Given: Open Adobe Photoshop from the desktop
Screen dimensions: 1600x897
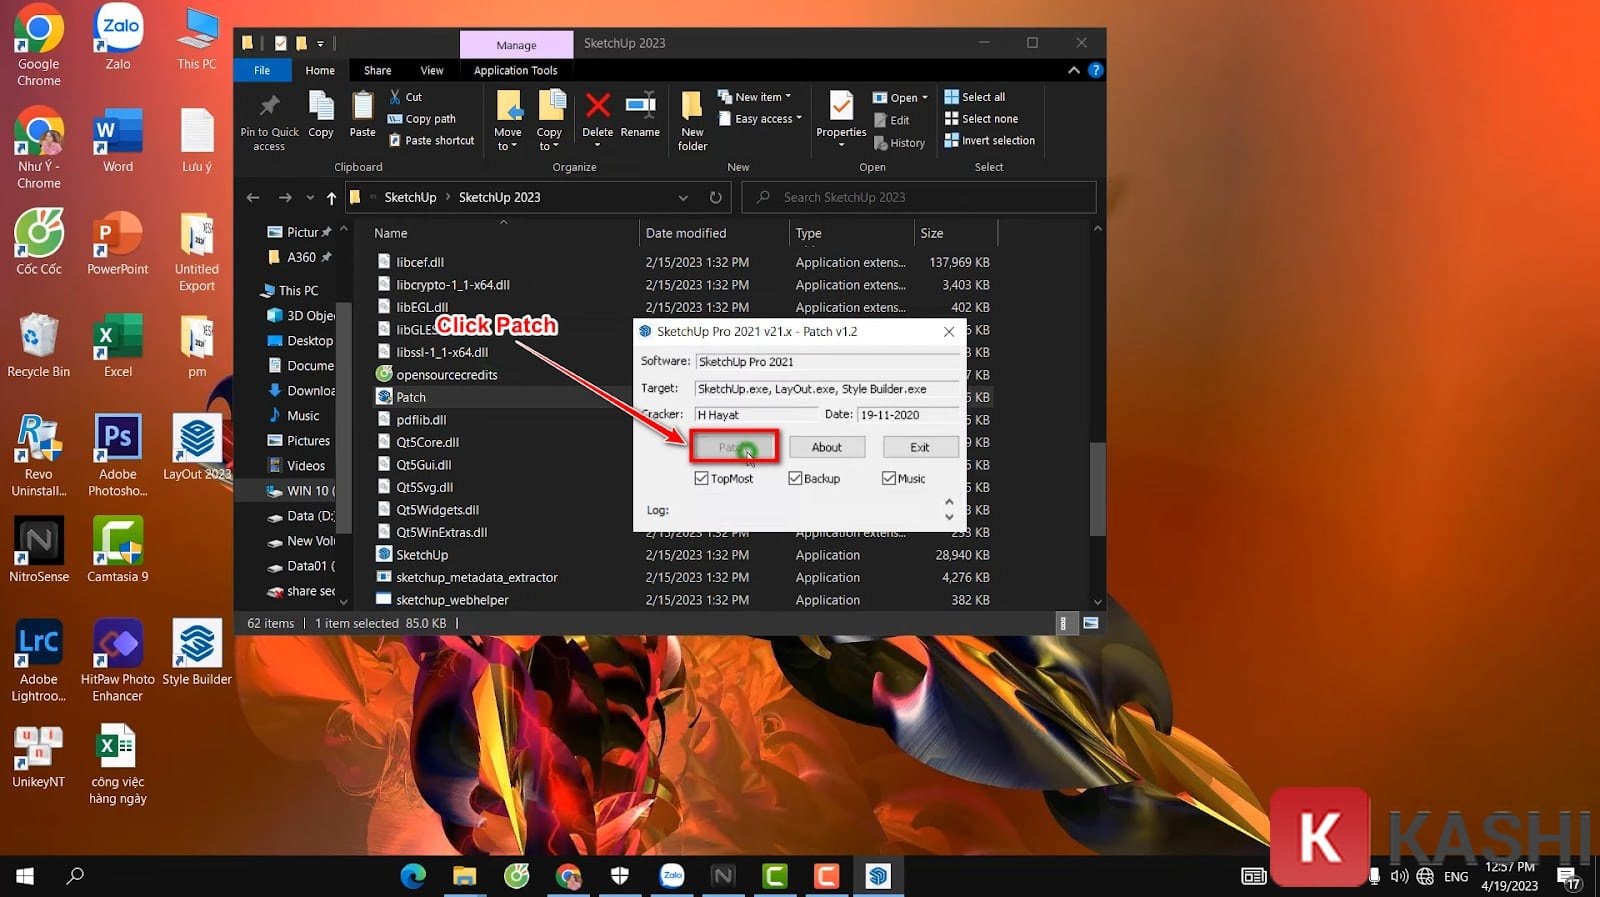Looking at the screenshot, I should 118,440.
